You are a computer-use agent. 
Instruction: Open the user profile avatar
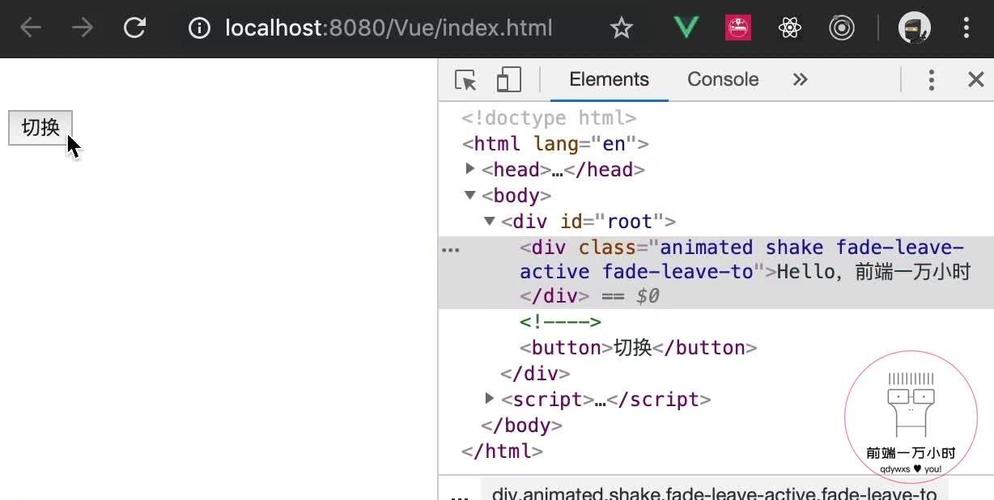click(x=914, y=28)
